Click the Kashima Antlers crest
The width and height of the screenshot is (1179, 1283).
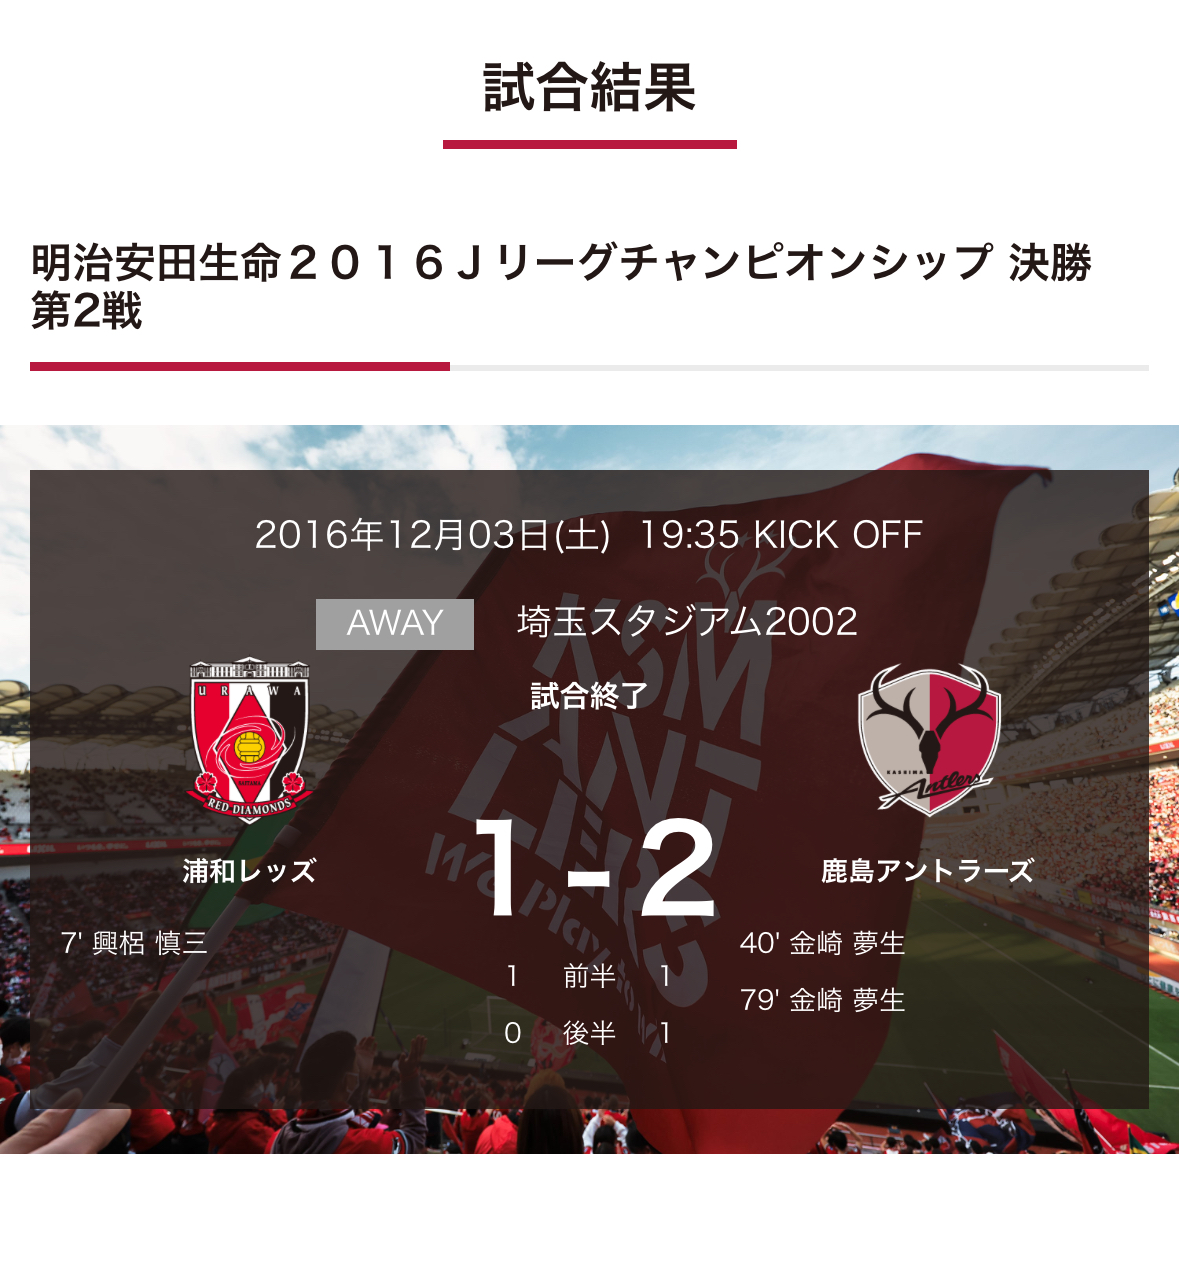click(929, 739)
